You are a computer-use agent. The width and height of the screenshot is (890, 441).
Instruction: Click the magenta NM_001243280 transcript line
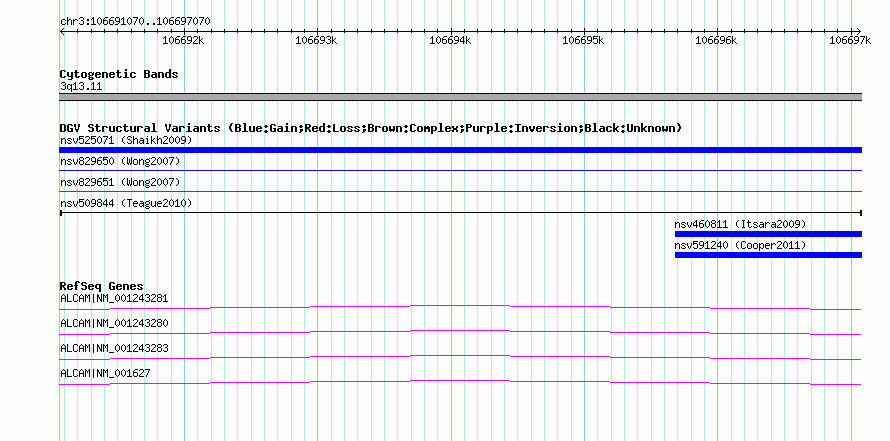coord(460,333)
